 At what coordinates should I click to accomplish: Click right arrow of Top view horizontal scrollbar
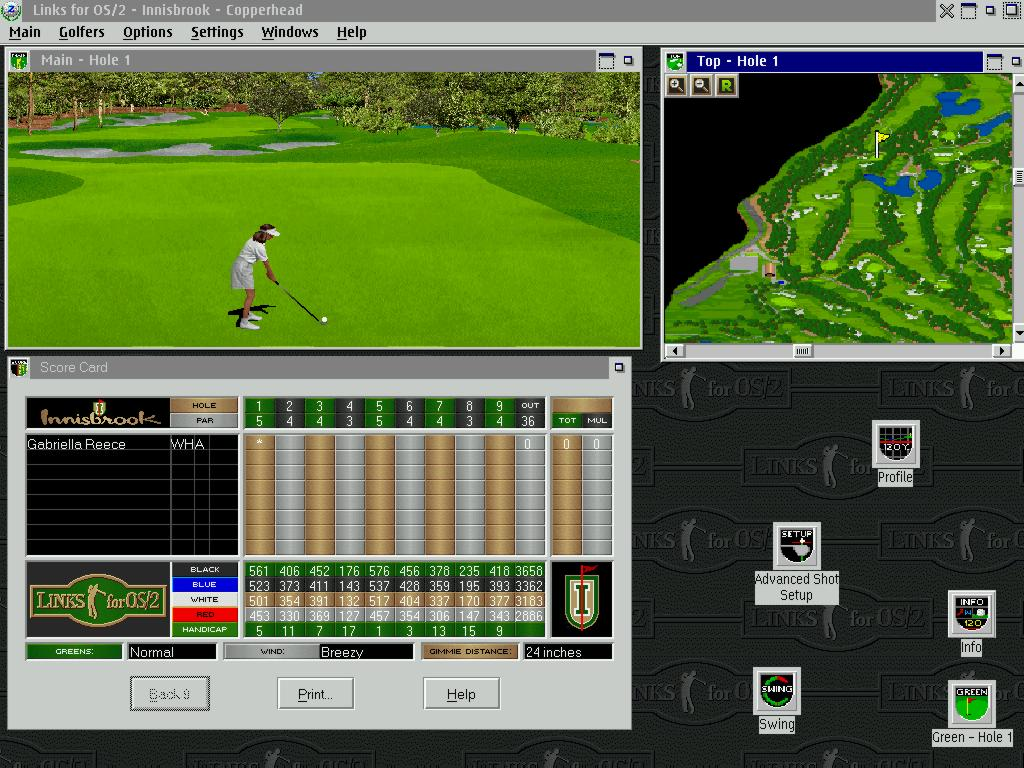(1001, 351)
